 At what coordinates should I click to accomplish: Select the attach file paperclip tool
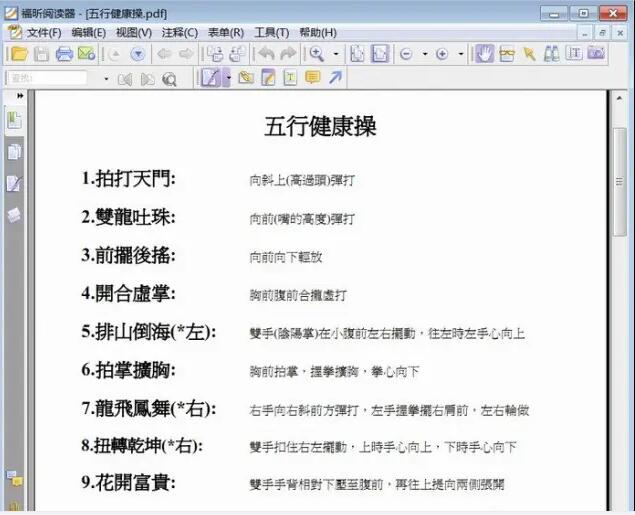(x=245, y=77)
